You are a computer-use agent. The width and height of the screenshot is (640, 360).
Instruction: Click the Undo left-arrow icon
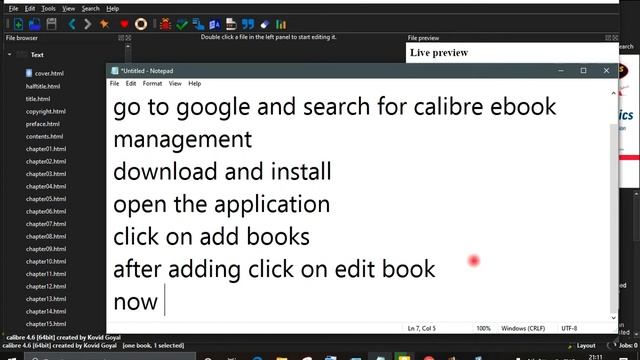tap(72, 24)
